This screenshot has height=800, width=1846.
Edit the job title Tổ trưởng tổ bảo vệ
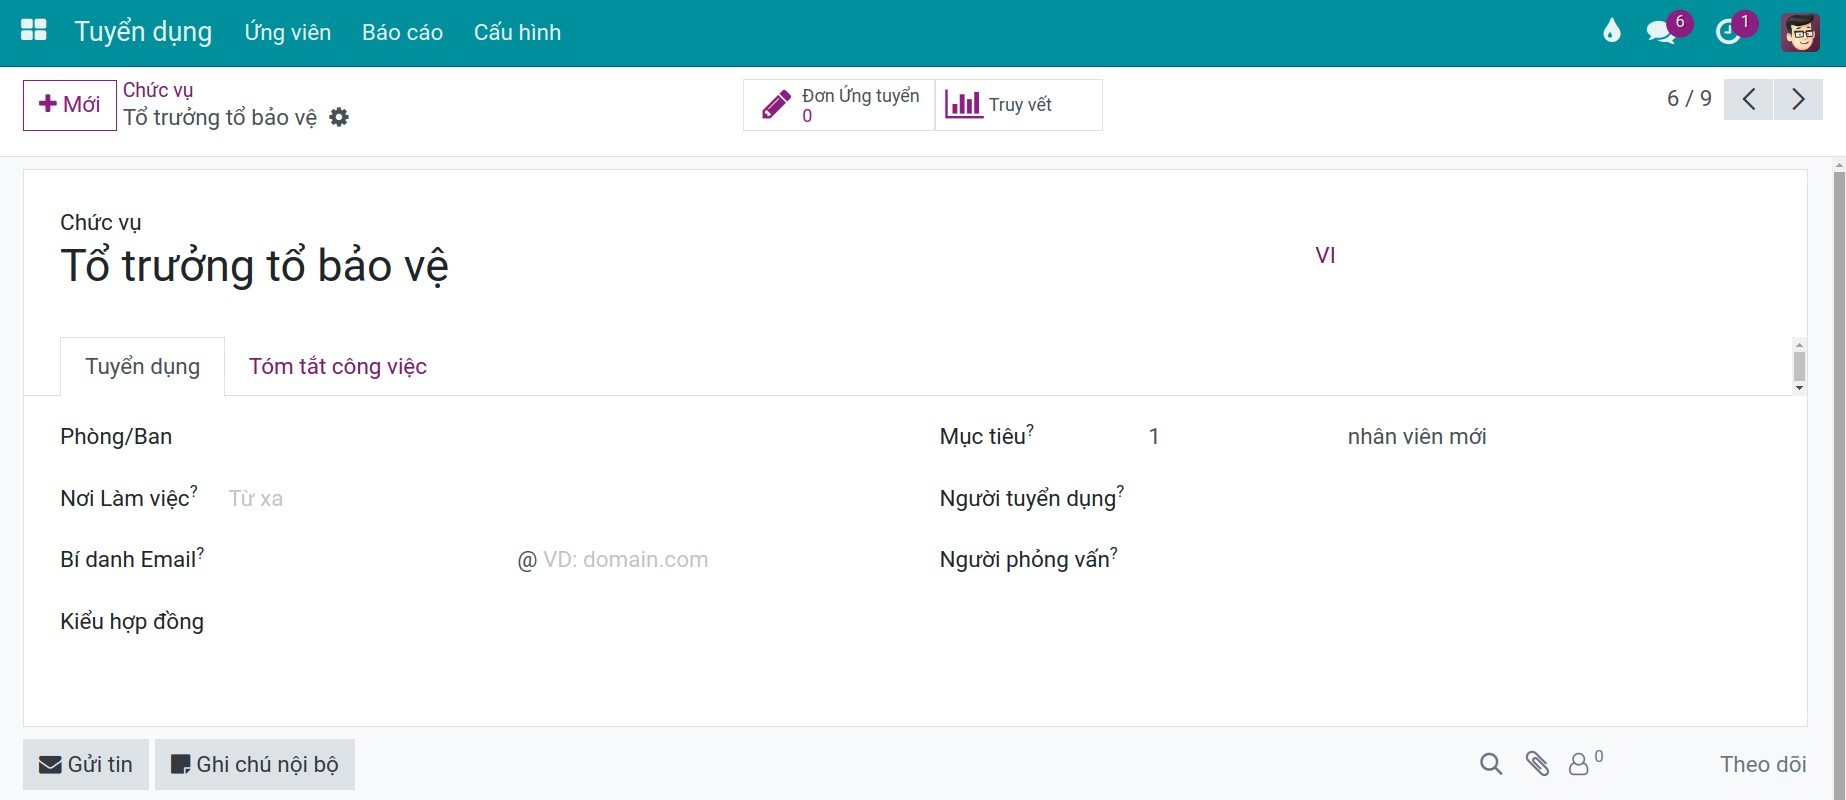pos(680,266)
